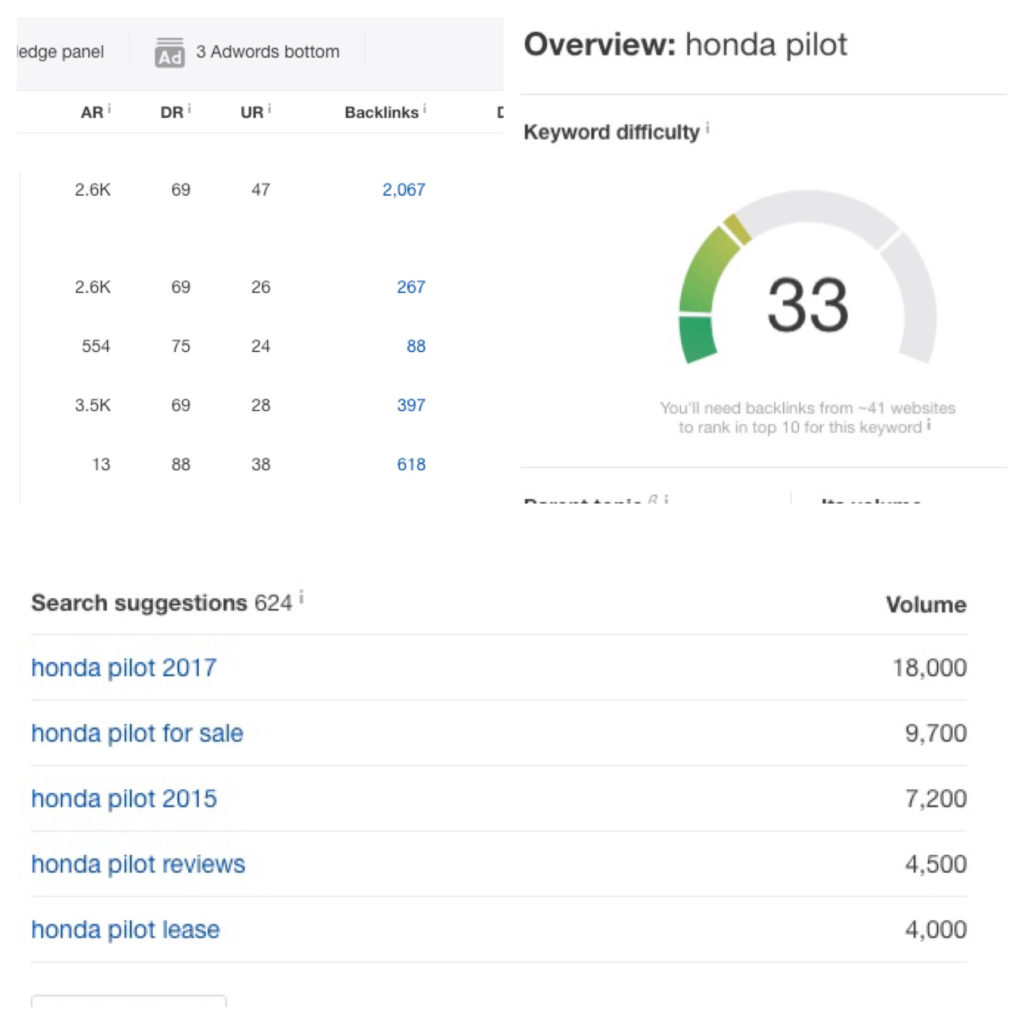Click the 'Overview: honda pilot' heading
The image size is (1024, 1024).
[685, 46]
